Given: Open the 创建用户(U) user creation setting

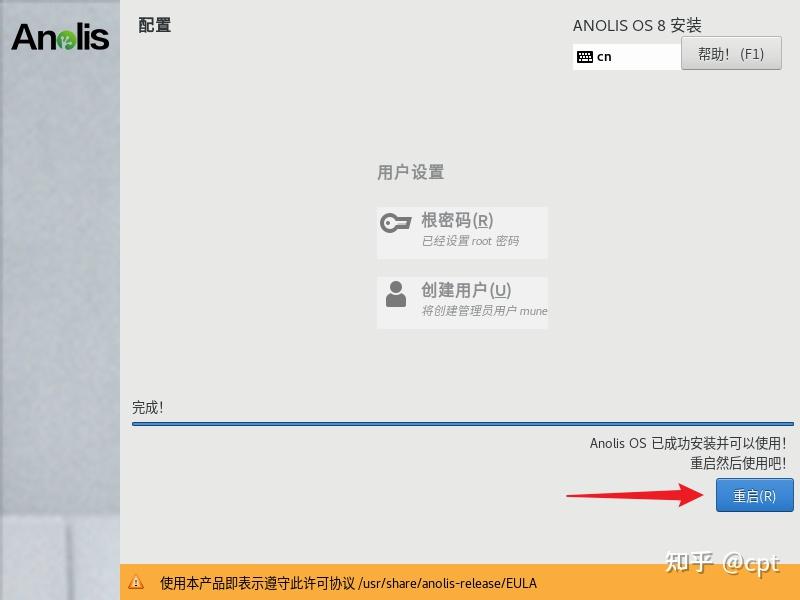Looking at the screenshot, I should (462, 303).
